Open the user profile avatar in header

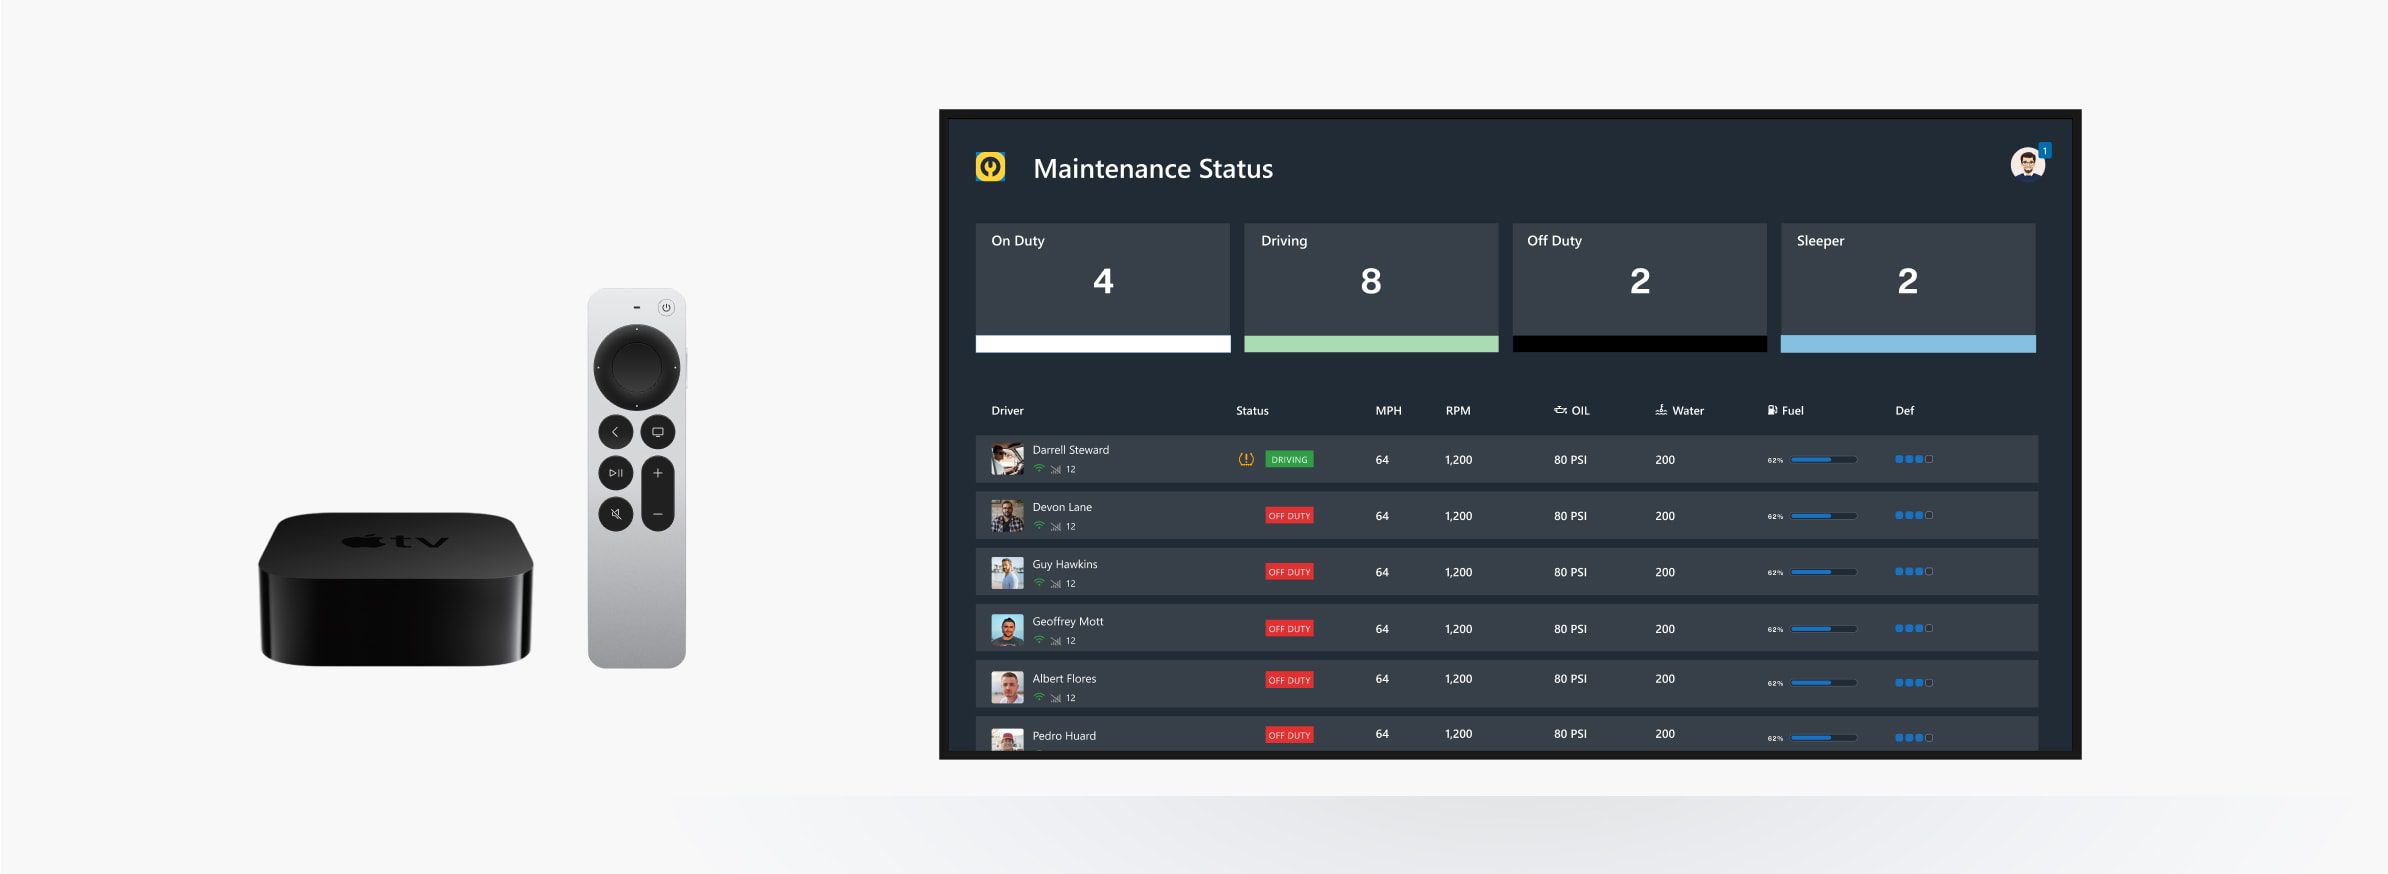pyautogui.click(x=2026, y=163)
